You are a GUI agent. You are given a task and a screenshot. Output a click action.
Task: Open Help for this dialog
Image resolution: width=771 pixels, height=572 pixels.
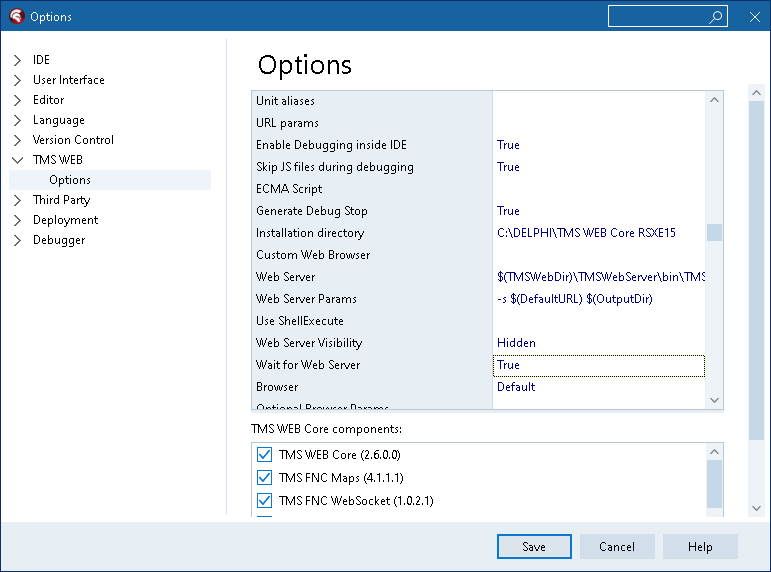pyautogui.click(x=700, y=546)
